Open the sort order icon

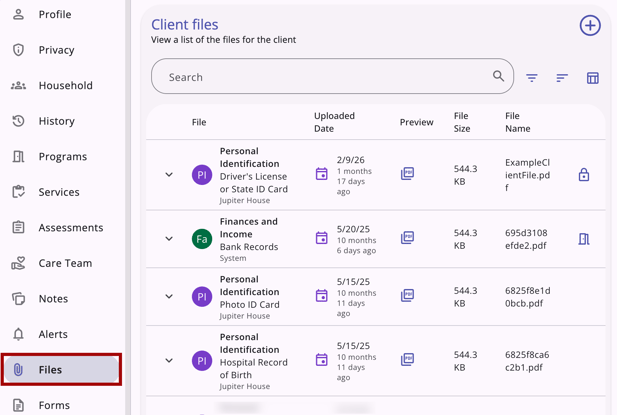[562, 78]
